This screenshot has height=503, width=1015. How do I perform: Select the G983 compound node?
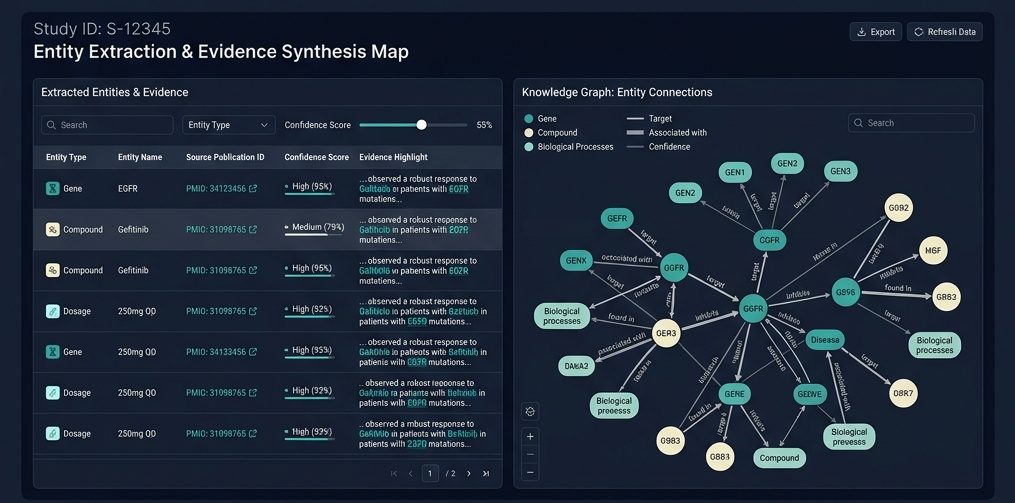pos(671,441)
